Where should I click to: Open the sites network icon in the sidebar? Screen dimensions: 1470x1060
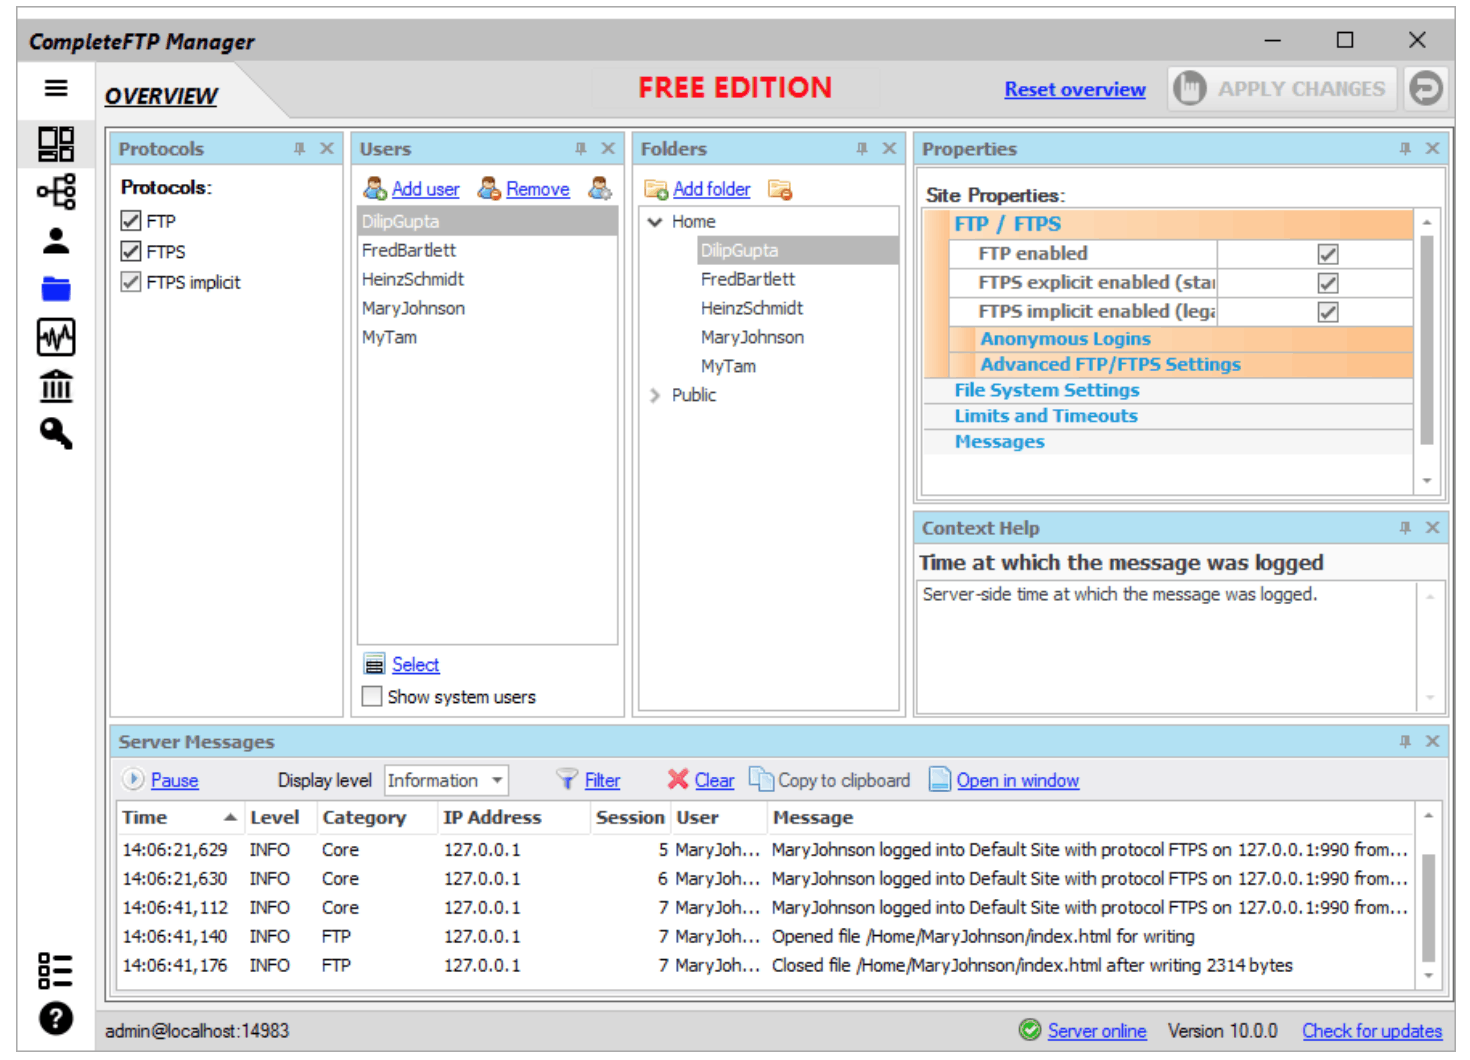click(55, 190)
